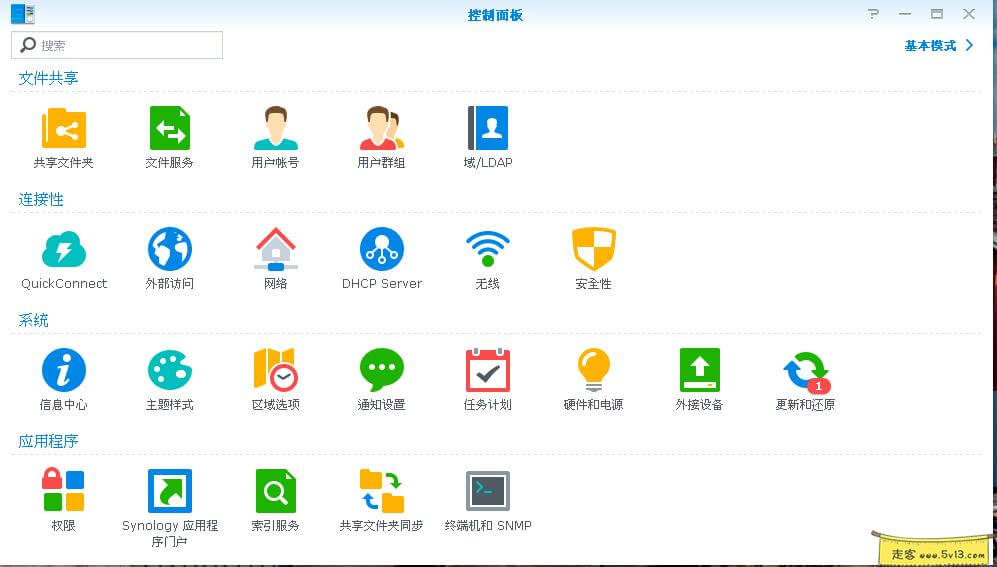Open 任务计划 task scheduler
This screenshot has height=567, width=997.
point(487,371)
